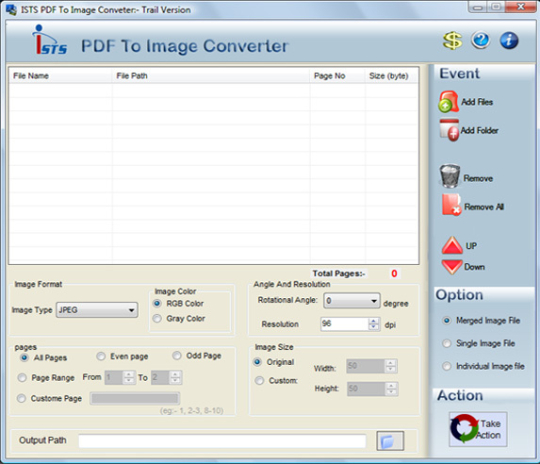The width and height of the screenshot is (540, 464).
Task: Click the File Name column header
Action: 61,76
